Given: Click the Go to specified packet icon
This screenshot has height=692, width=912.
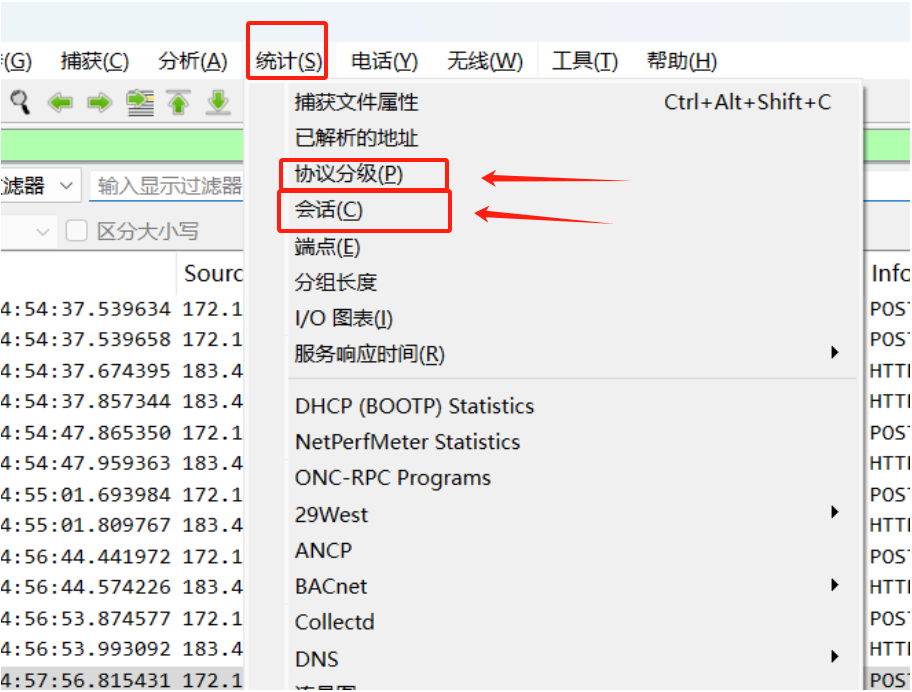Looking at the screenshot, I should (x=140, y=103).
